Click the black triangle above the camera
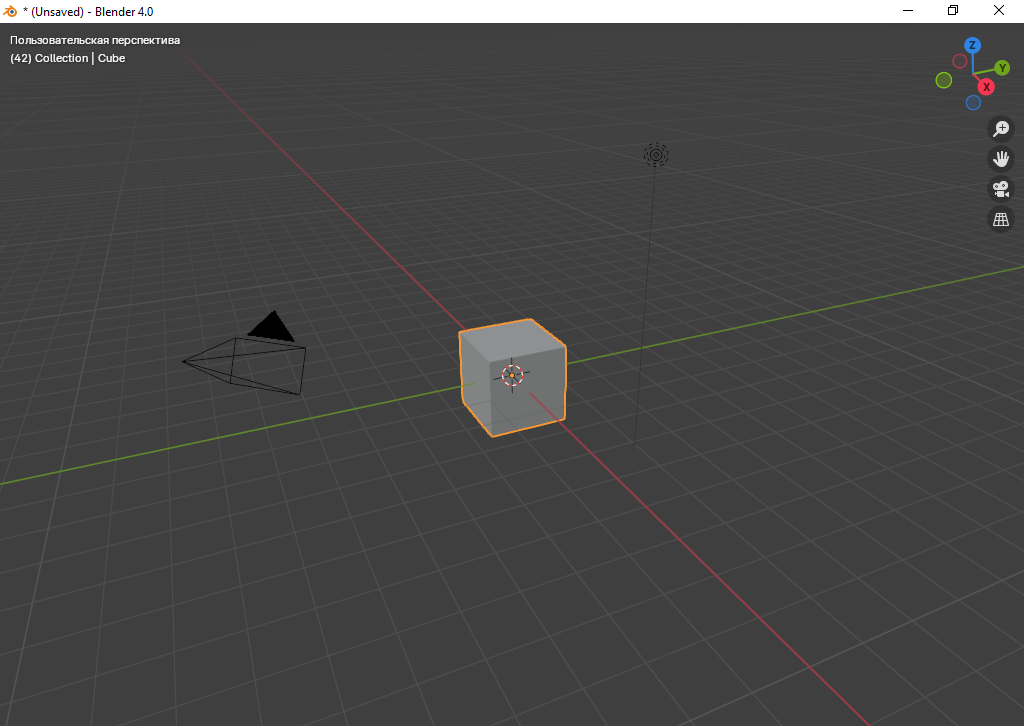This screenshot has width=1024, height=726. tap(272, 328)
